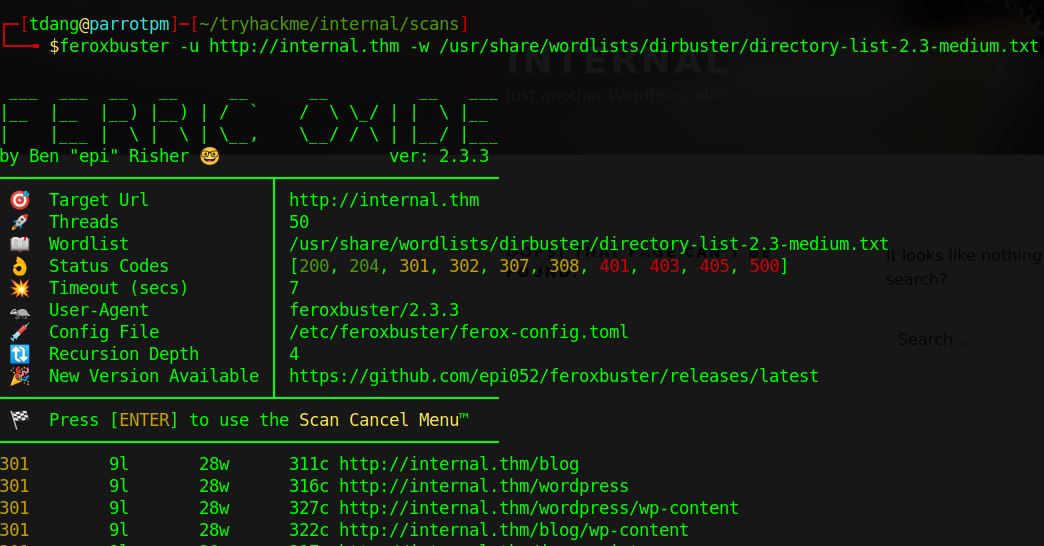Open the internal.thm/blog/wp-content result URL
1044x546 pixels.
513,530
